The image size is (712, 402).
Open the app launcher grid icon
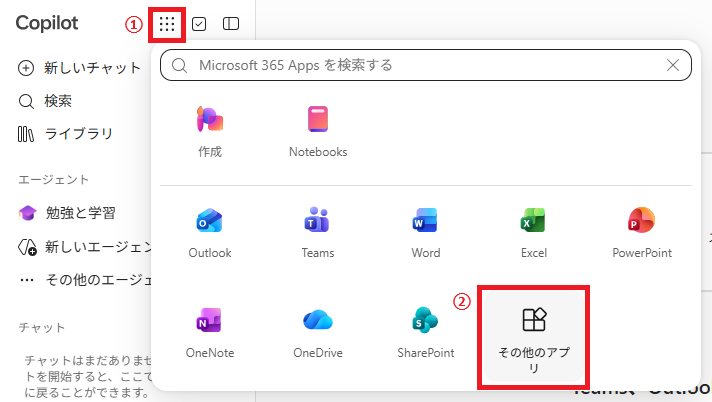coord(167,24)
